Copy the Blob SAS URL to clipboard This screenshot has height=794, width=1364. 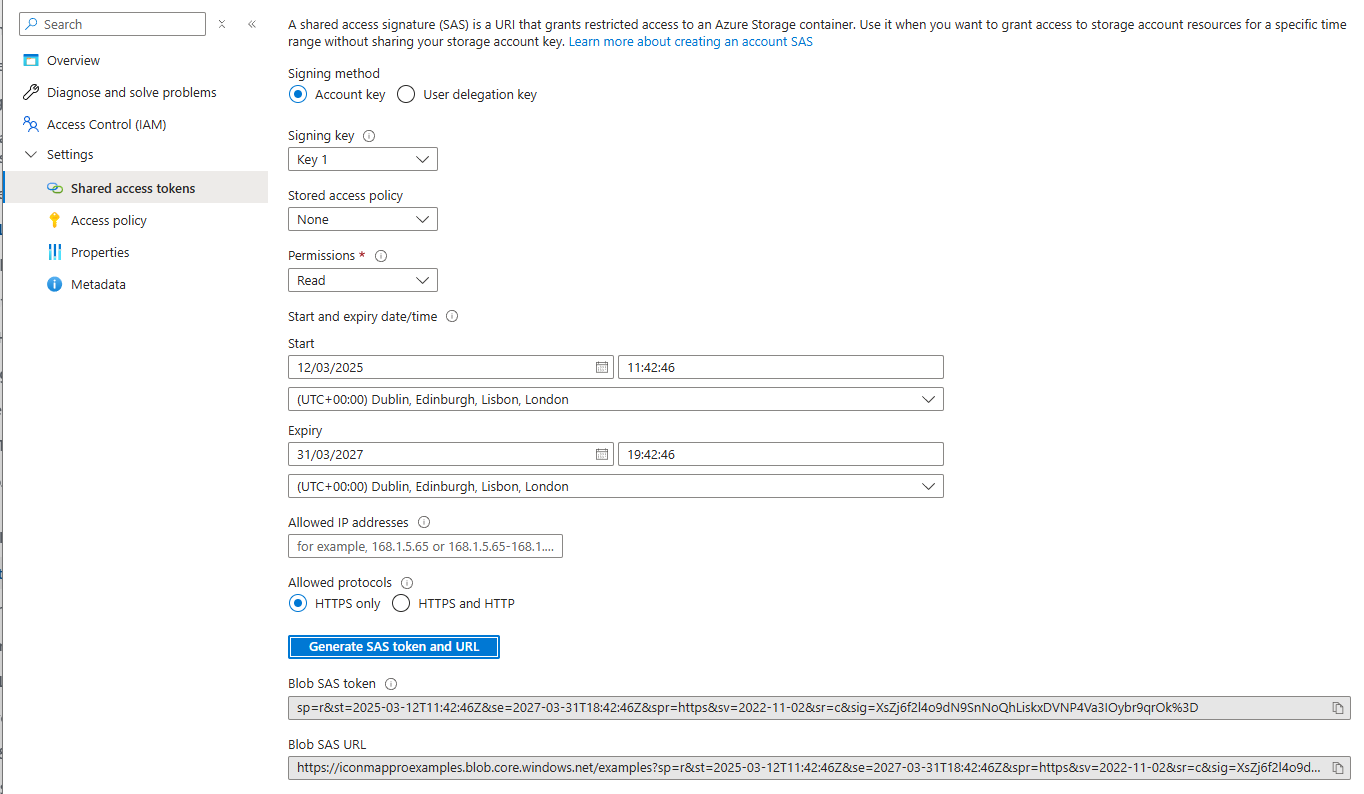coord(1337,768)
